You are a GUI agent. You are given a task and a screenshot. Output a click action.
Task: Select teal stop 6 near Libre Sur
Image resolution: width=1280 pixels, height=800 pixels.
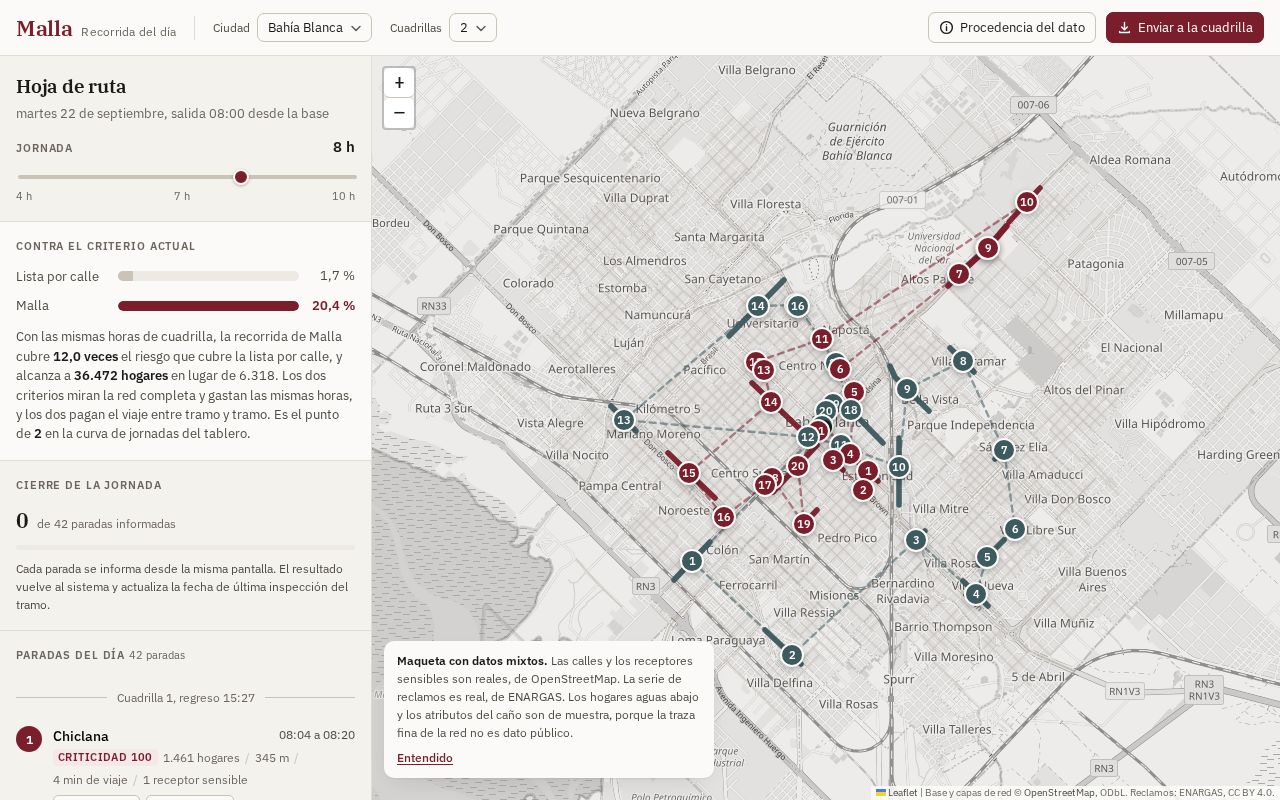[1015, 529]
